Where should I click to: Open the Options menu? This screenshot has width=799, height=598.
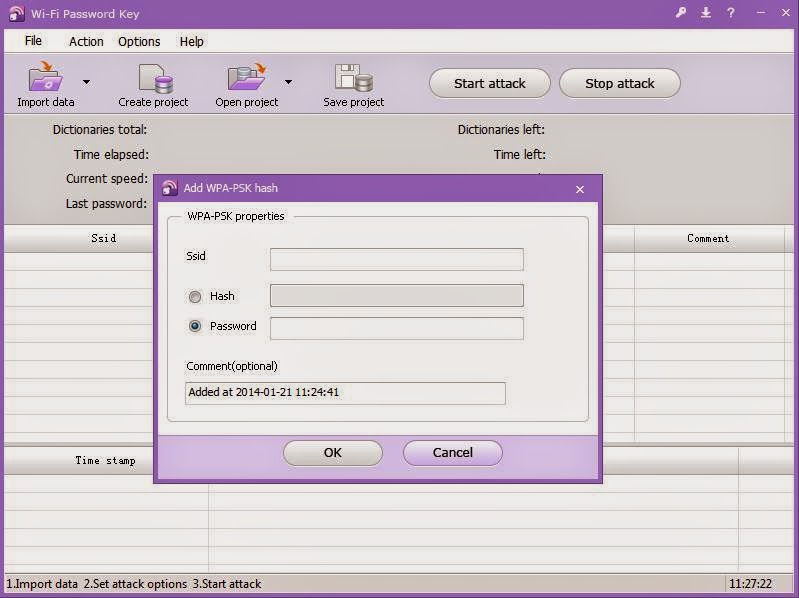[x=139, y=41]
